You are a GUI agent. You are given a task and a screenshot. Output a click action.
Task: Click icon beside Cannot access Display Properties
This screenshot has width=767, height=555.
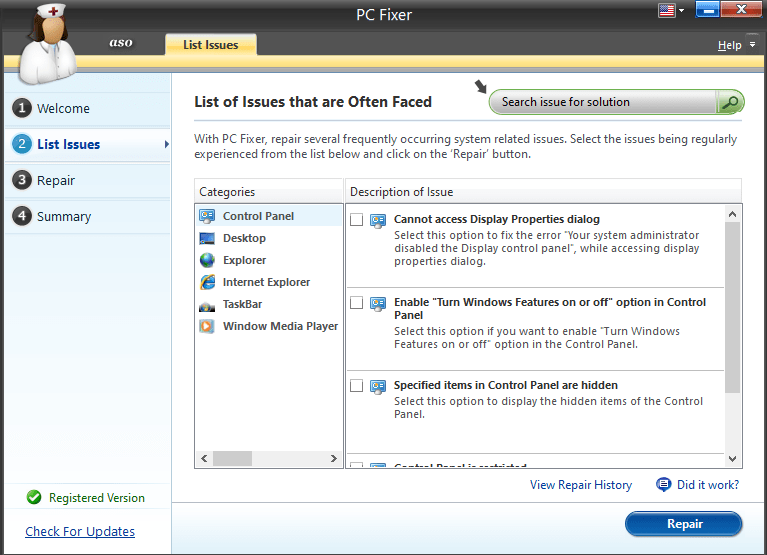point(378,221)
